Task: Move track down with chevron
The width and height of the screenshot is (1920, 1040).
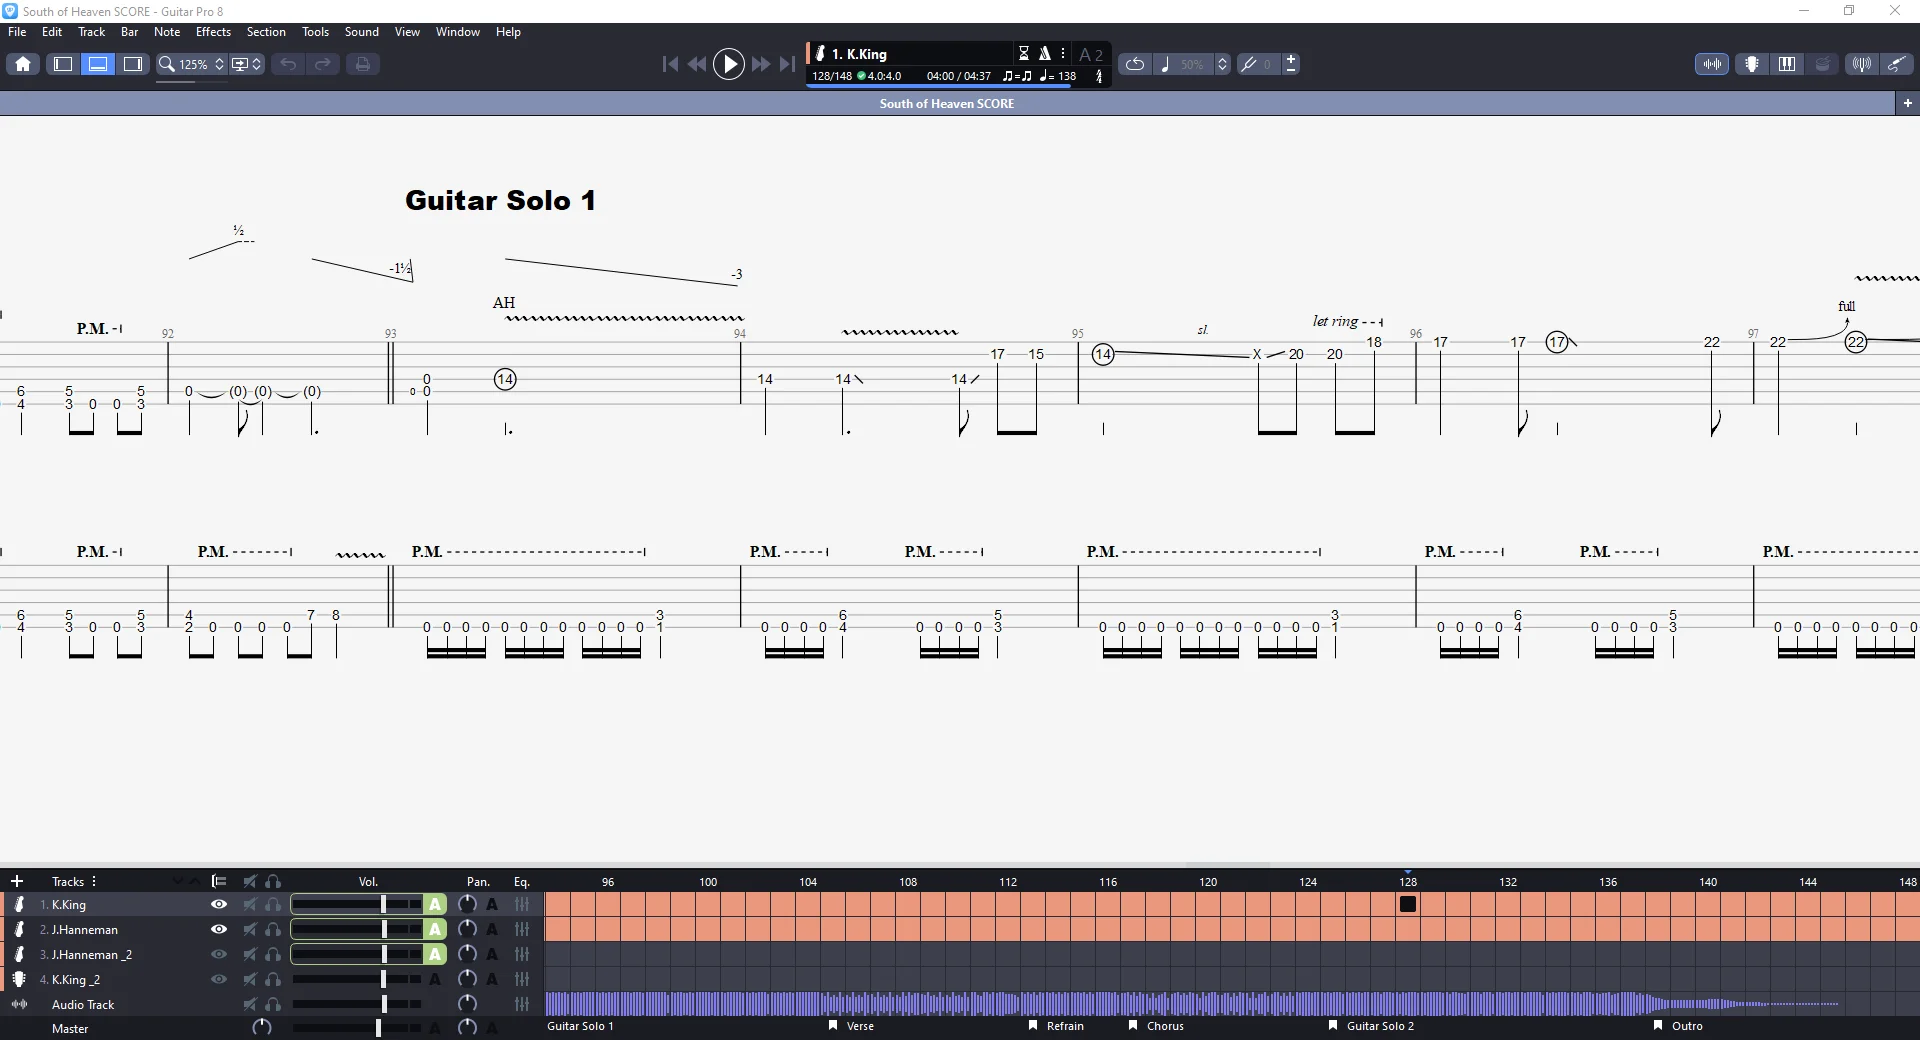Action: 177,881
